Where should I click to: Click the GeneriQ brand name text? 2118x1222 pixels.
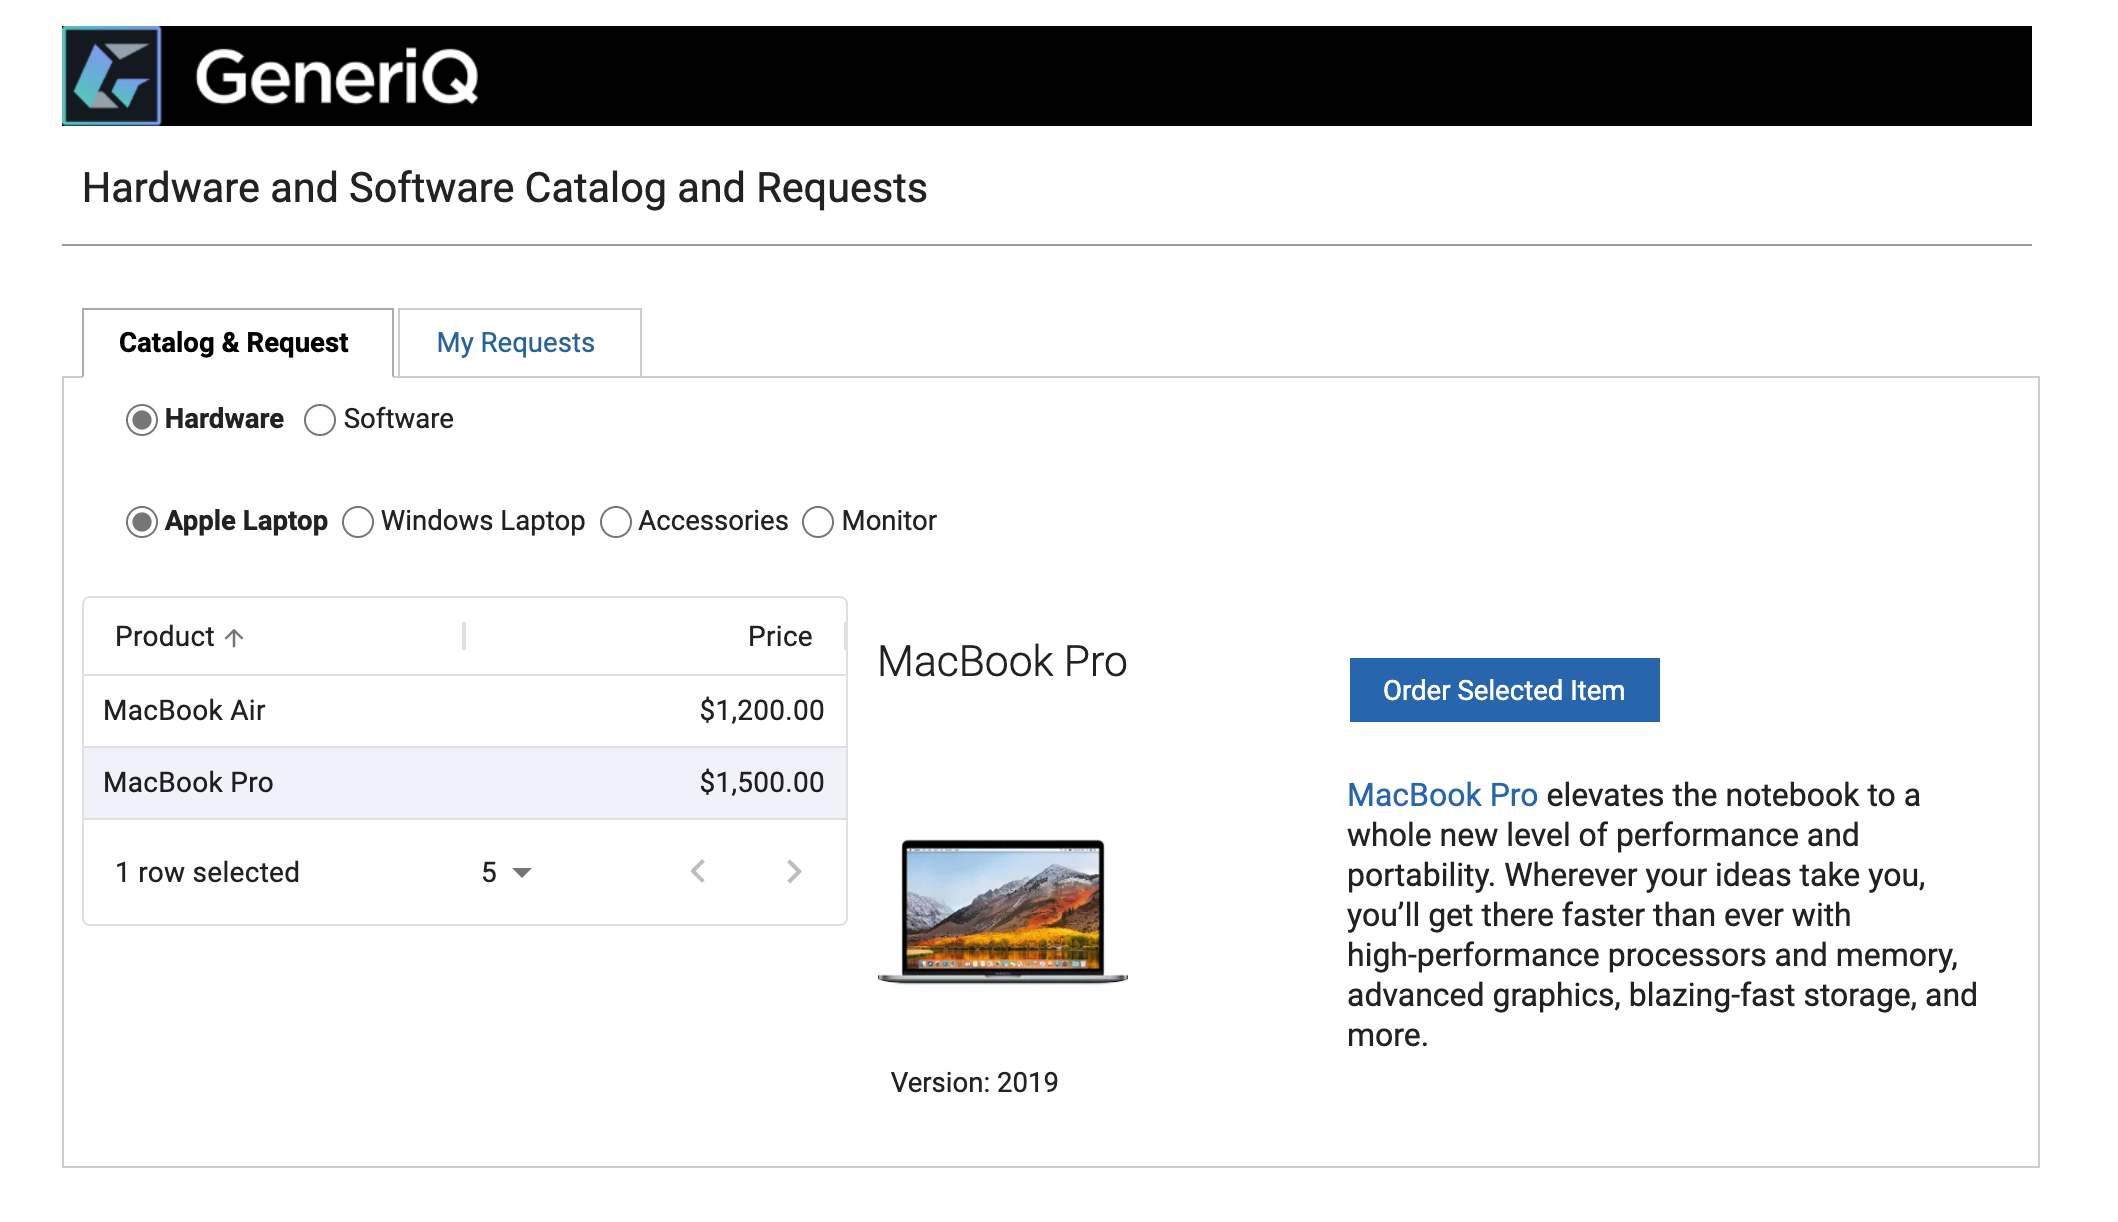337,77
